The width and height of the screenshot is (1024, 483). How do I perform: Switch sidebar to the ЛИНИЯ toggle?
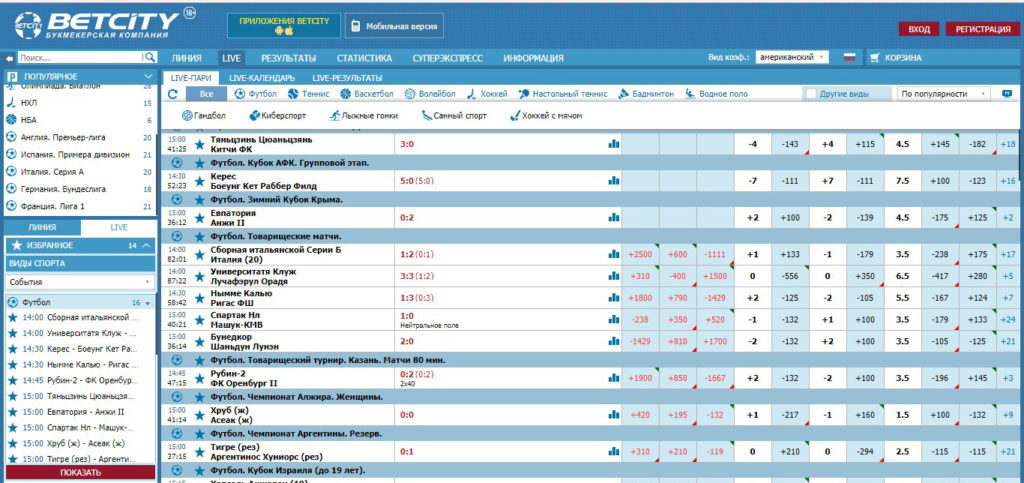pos(42,227)
